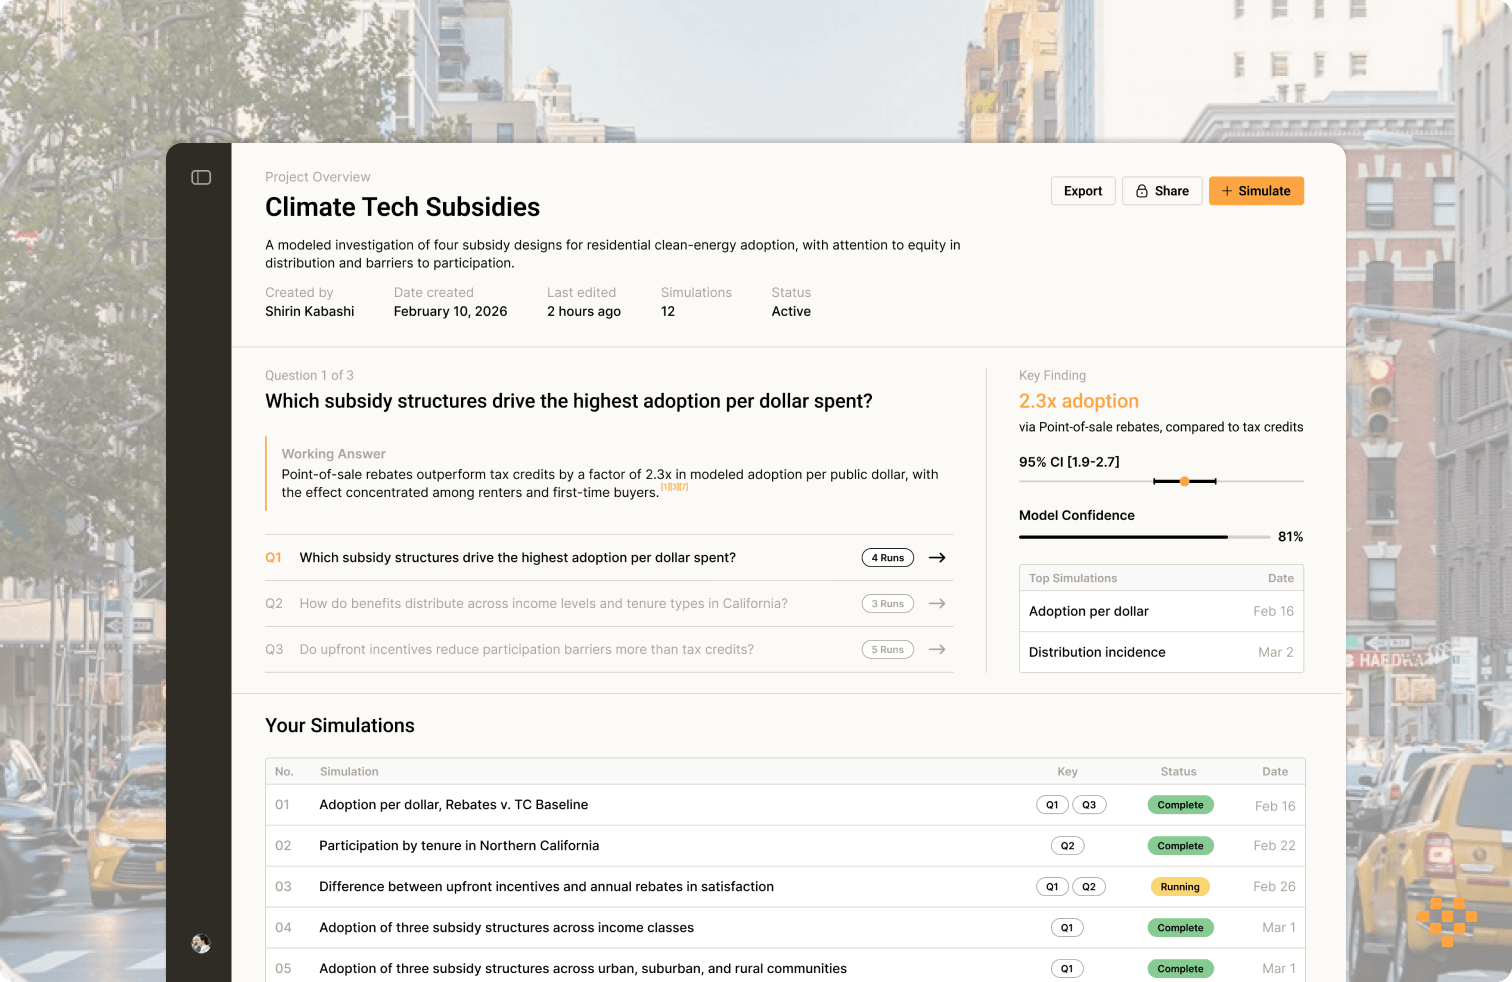
Task: Click the arrow icon for Q2 row
Action: pos(937,604)
